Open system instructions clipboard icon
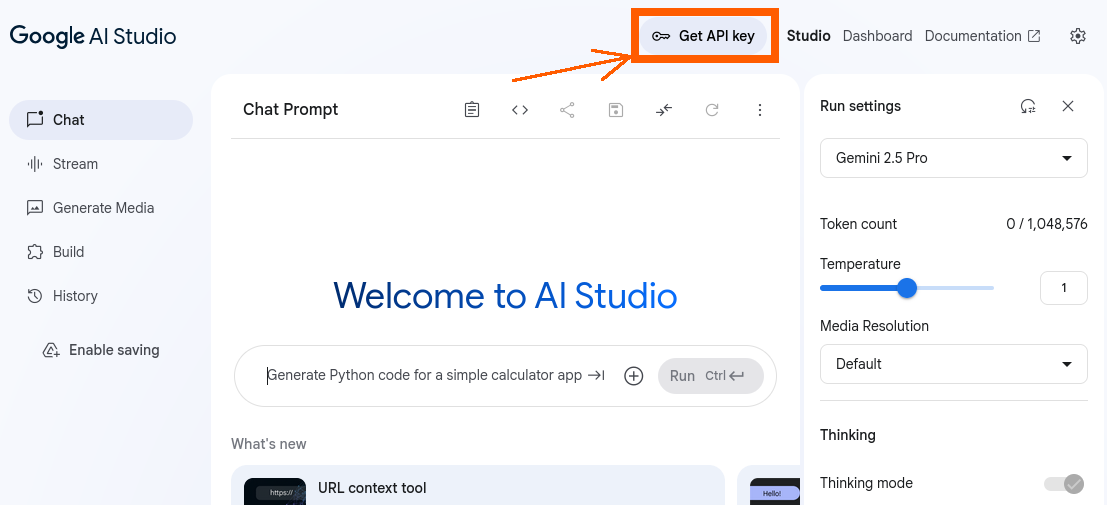1107x505 pixels. point(472,109)
